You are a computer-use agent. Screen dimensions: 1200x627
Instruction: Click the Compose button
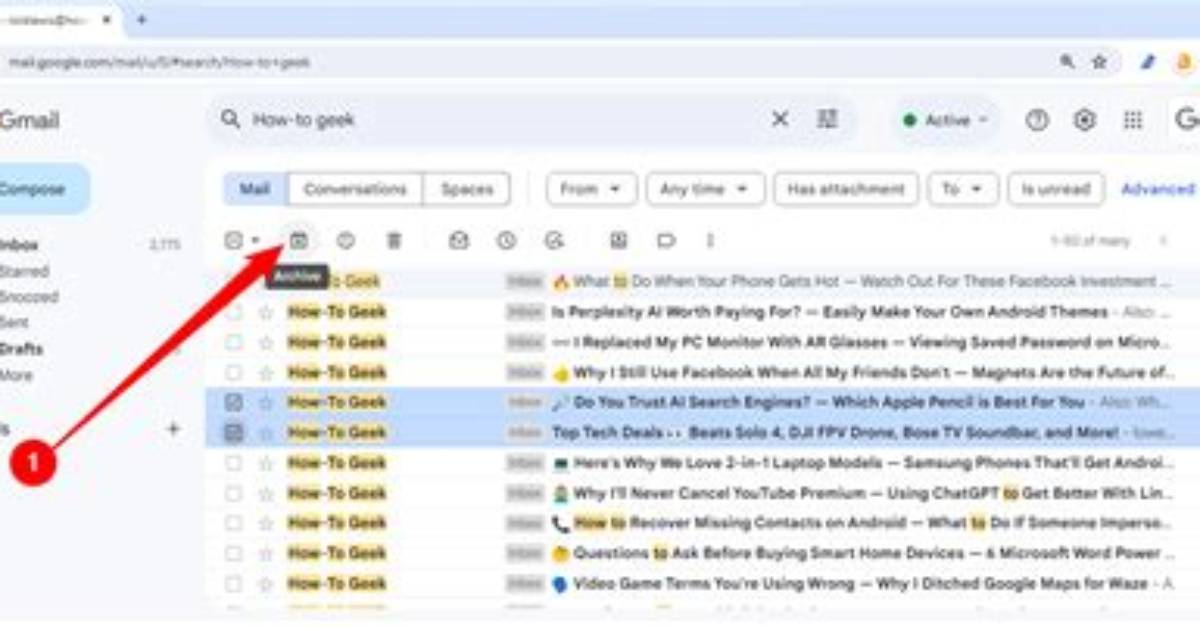(44, 189)
